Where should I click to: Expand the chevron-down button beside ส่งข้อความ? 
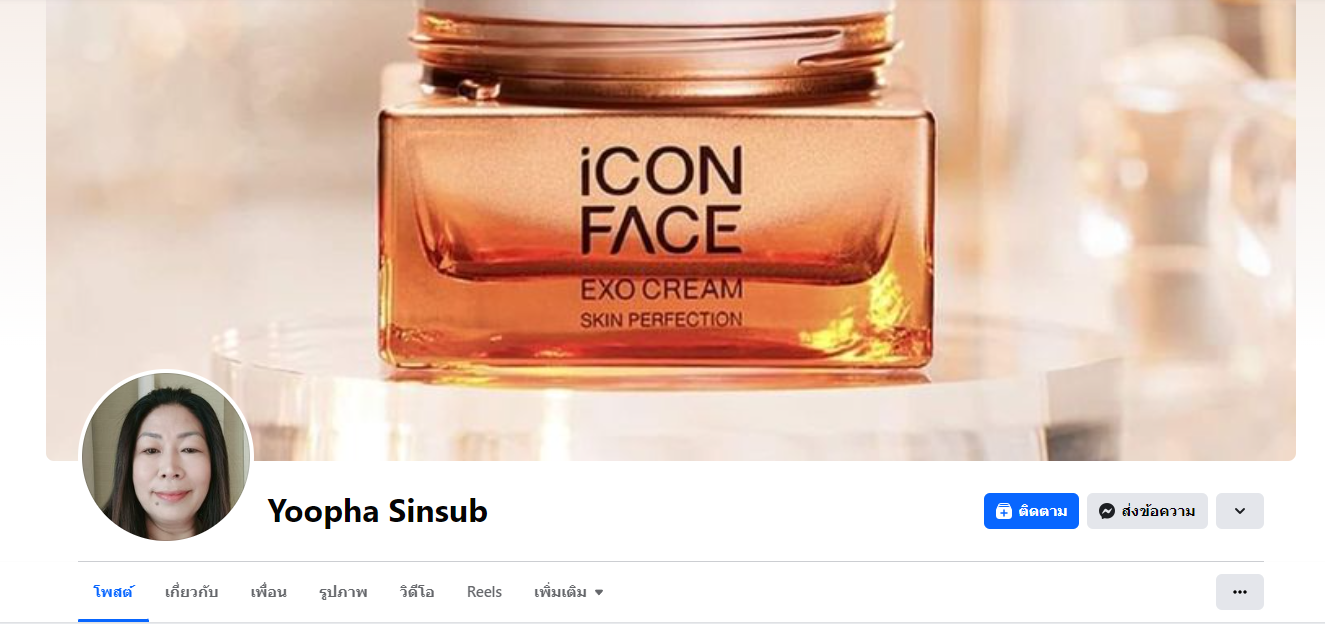pyautogui.click(x=1240, y=511)
